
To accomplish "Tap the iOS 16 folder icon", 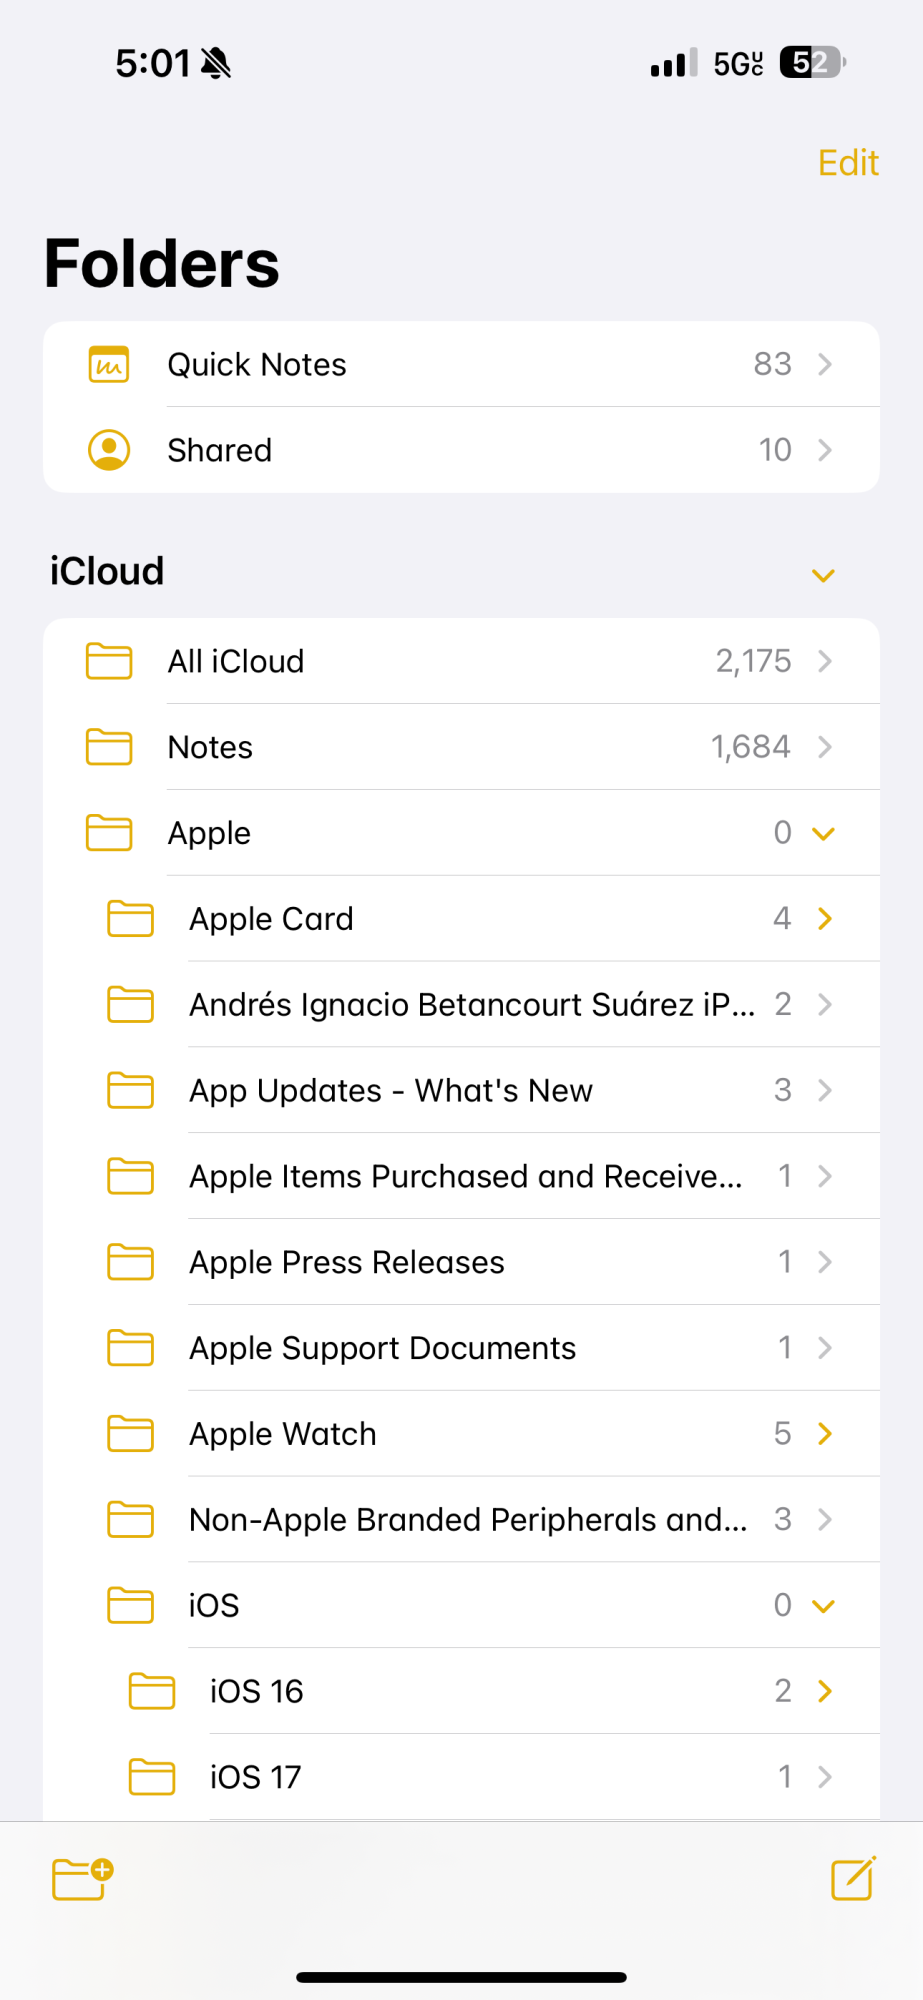I will coord(152,1691).
